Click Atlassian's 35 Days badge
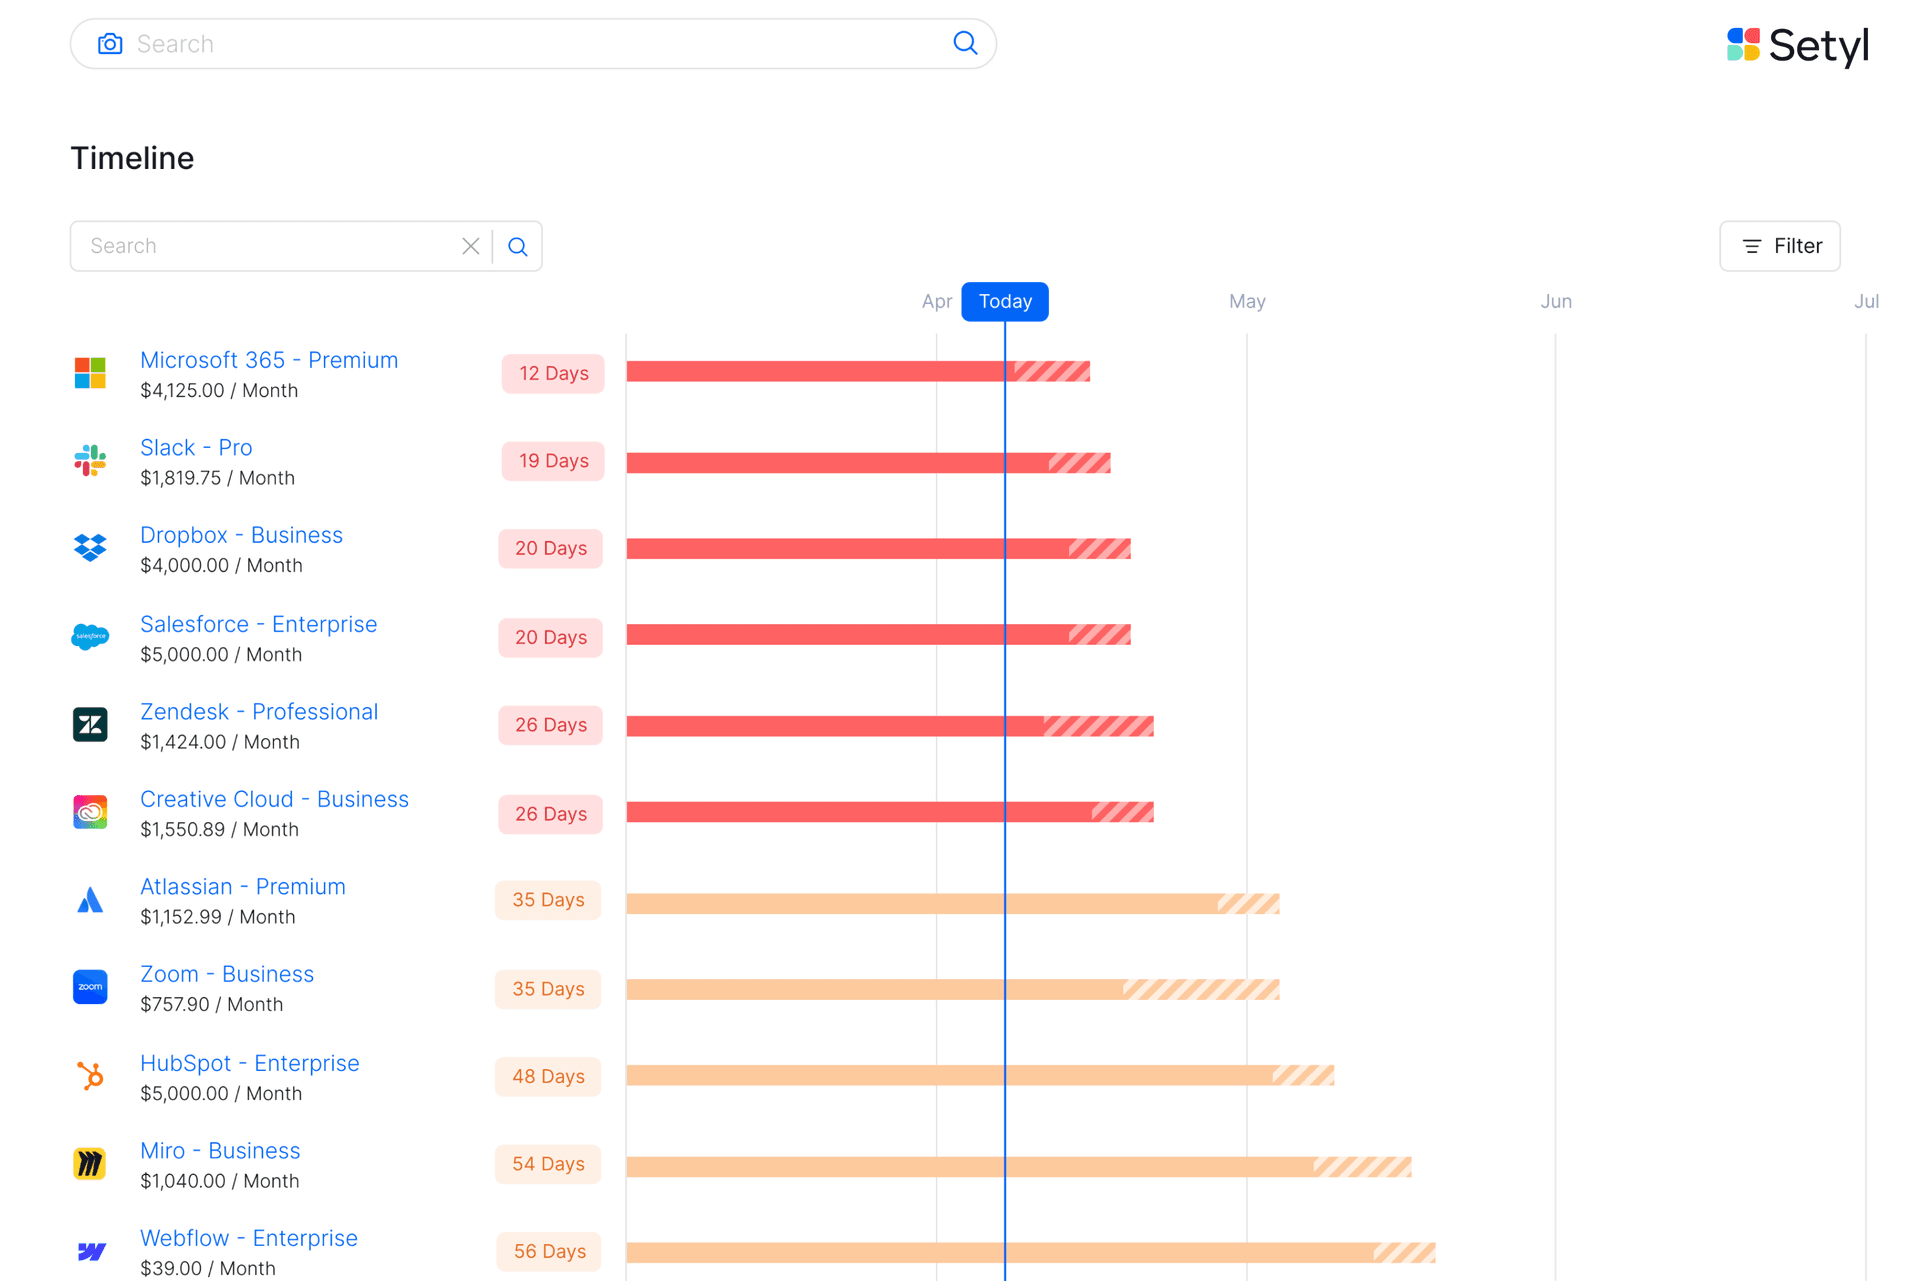 point(548,900)
